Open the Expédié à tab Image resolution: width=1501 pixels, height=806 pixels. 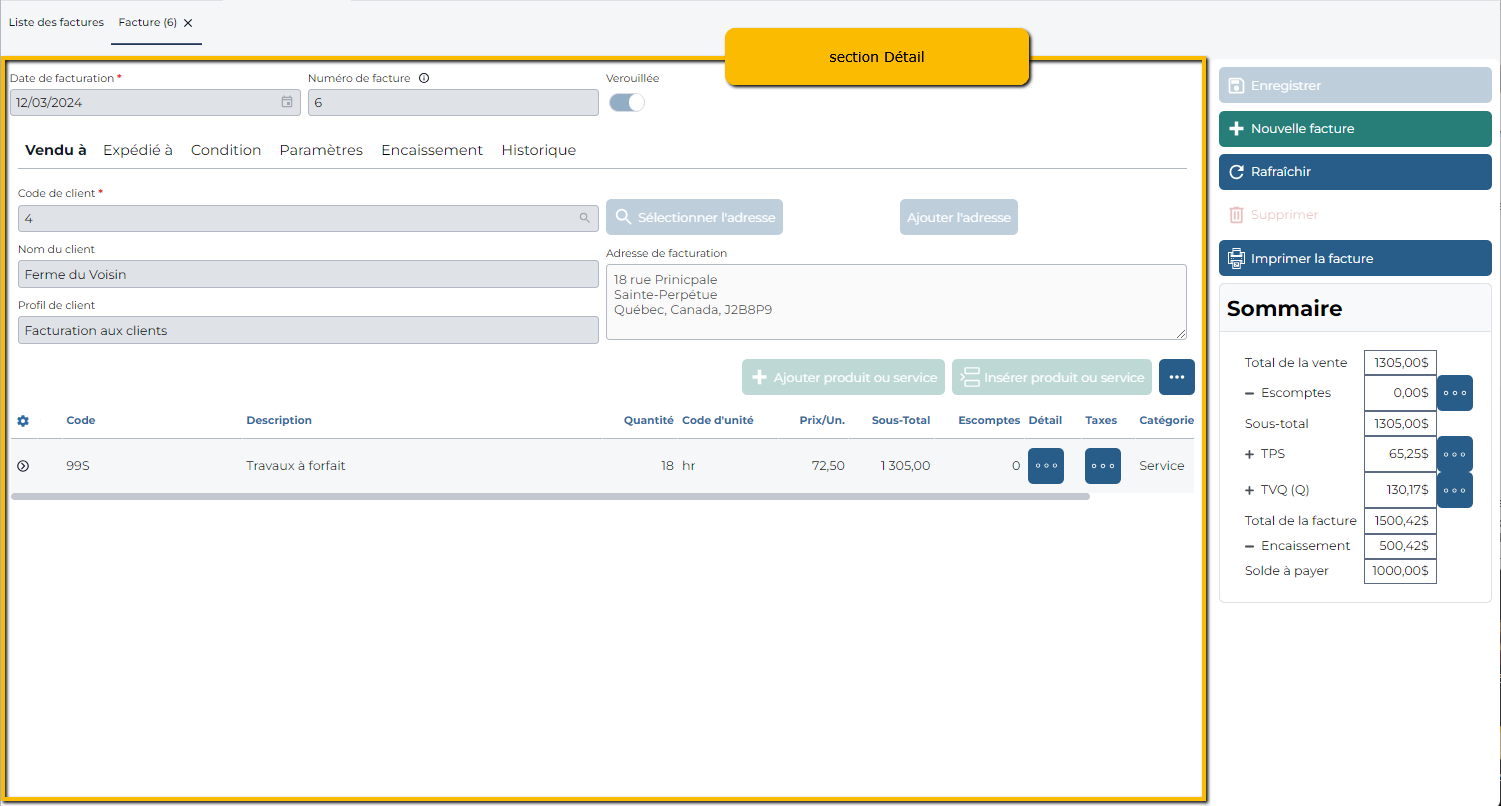(x=138, y=150)
